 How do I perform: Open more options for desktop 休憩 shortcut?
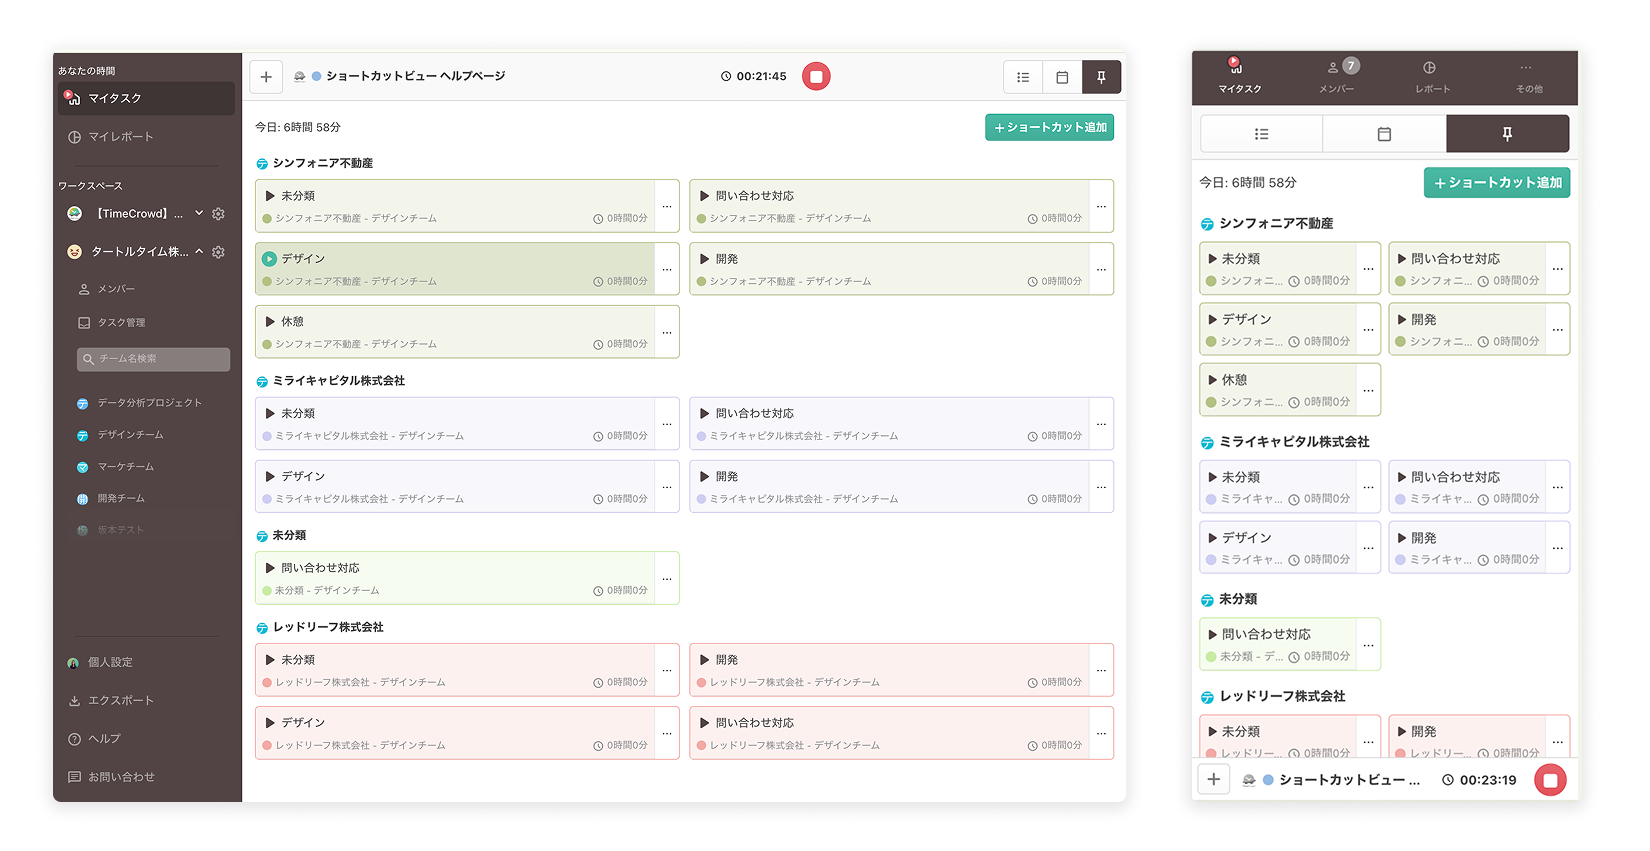click(667, 332)
